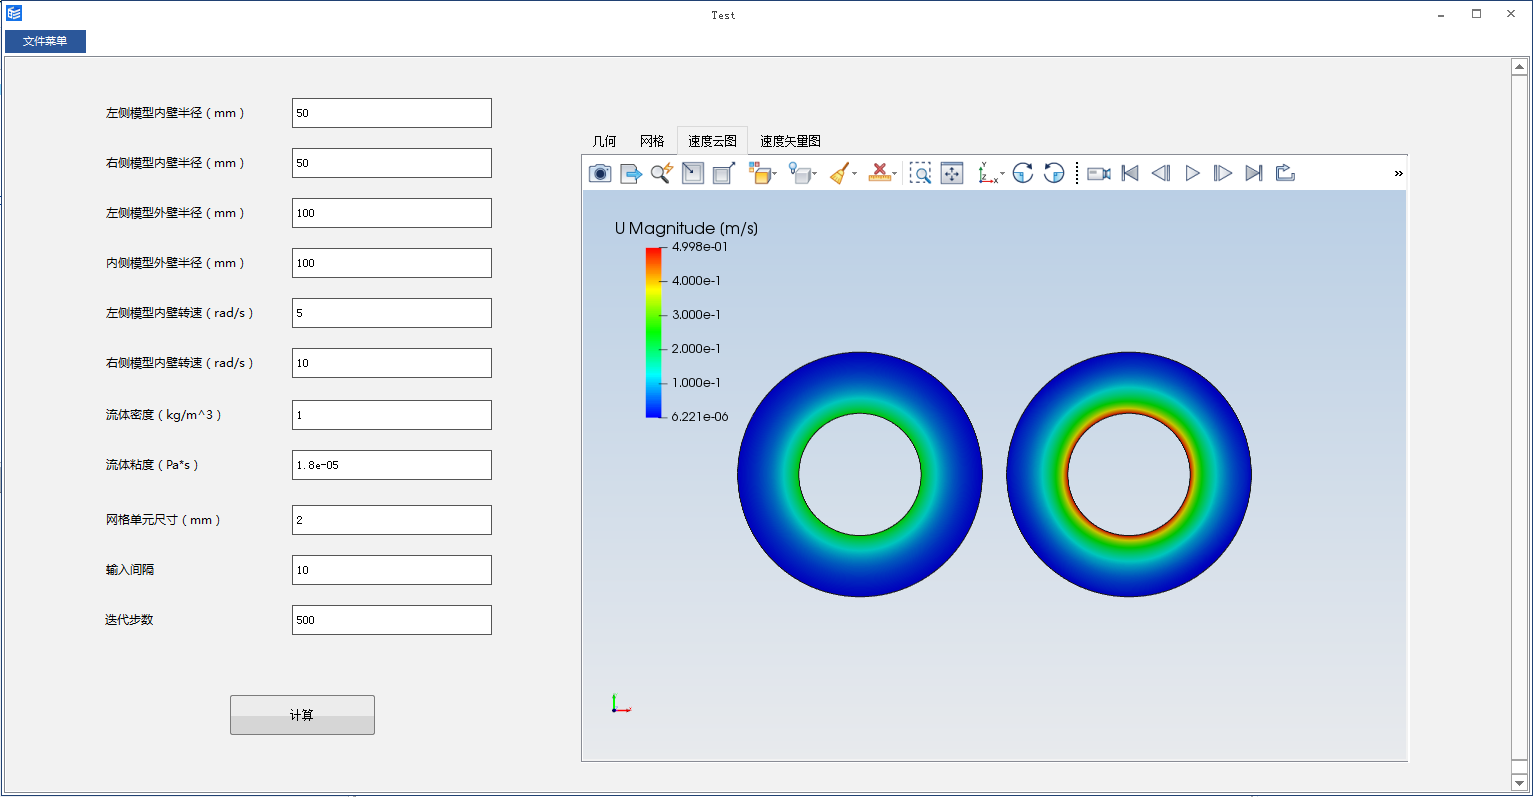Click the application icon in the title bar
The image size is (1533, 797).
click(x=14, y=14)
